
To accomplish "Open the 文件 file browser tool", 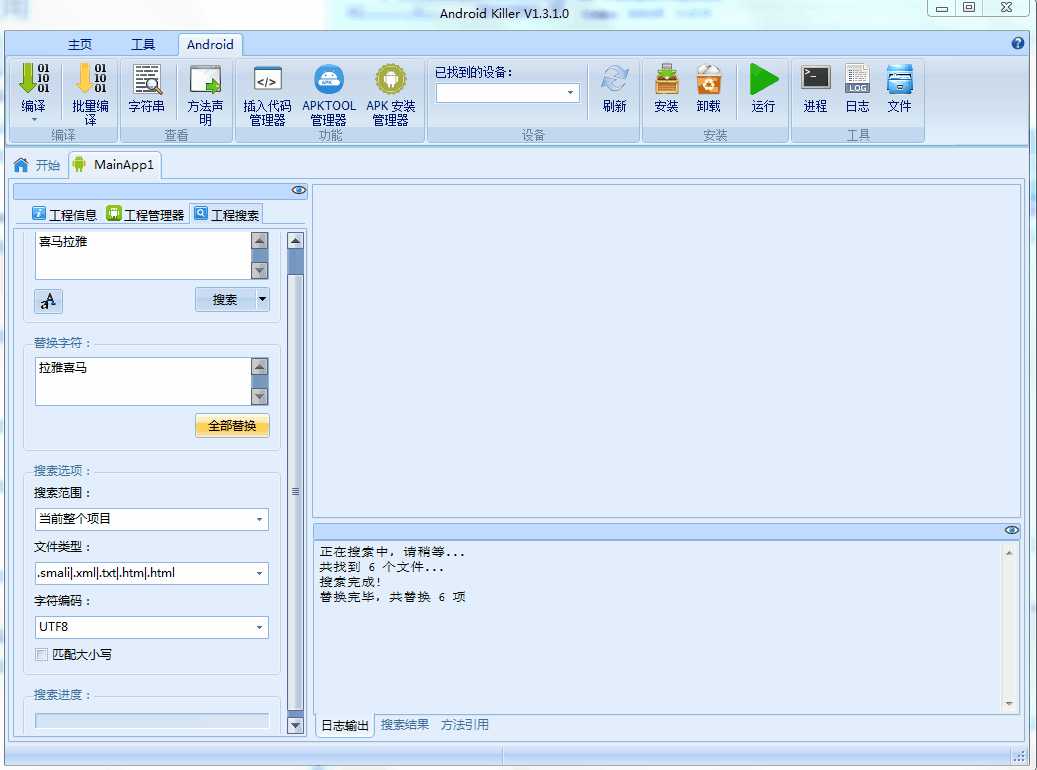I will (899, 88).
